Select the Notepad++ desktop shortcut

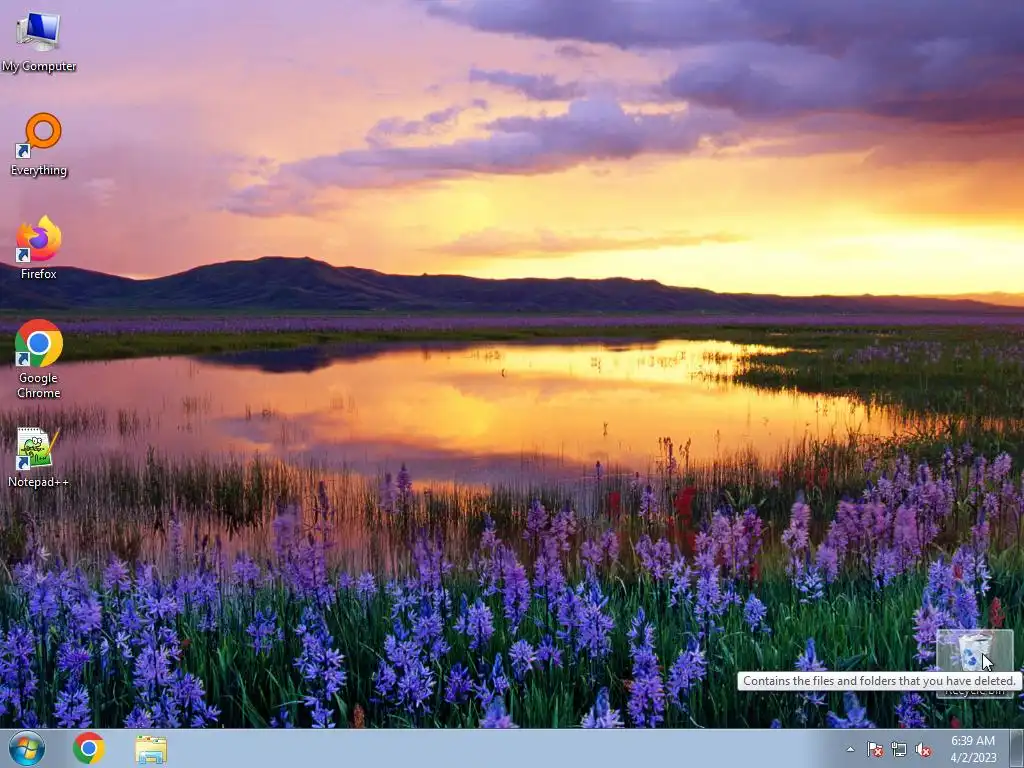click(39, 457)
